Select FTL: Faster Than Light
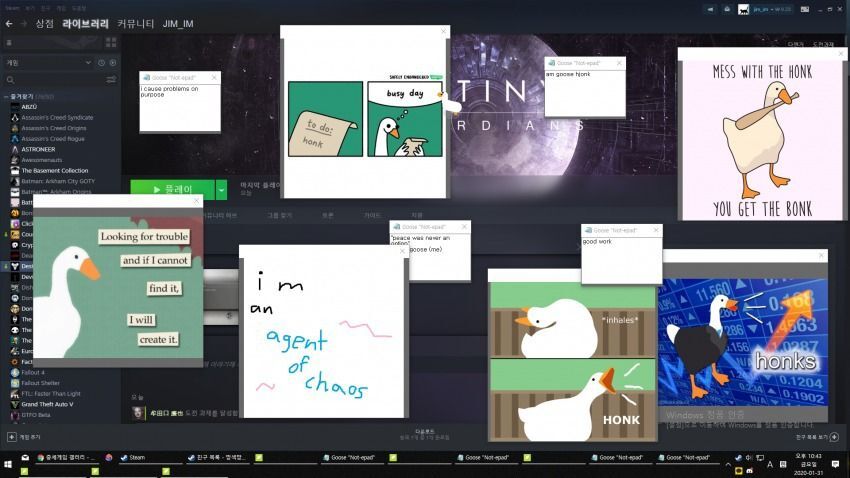Image resolution: width=850 pixels, height=478 pixels. pos(50,394)
